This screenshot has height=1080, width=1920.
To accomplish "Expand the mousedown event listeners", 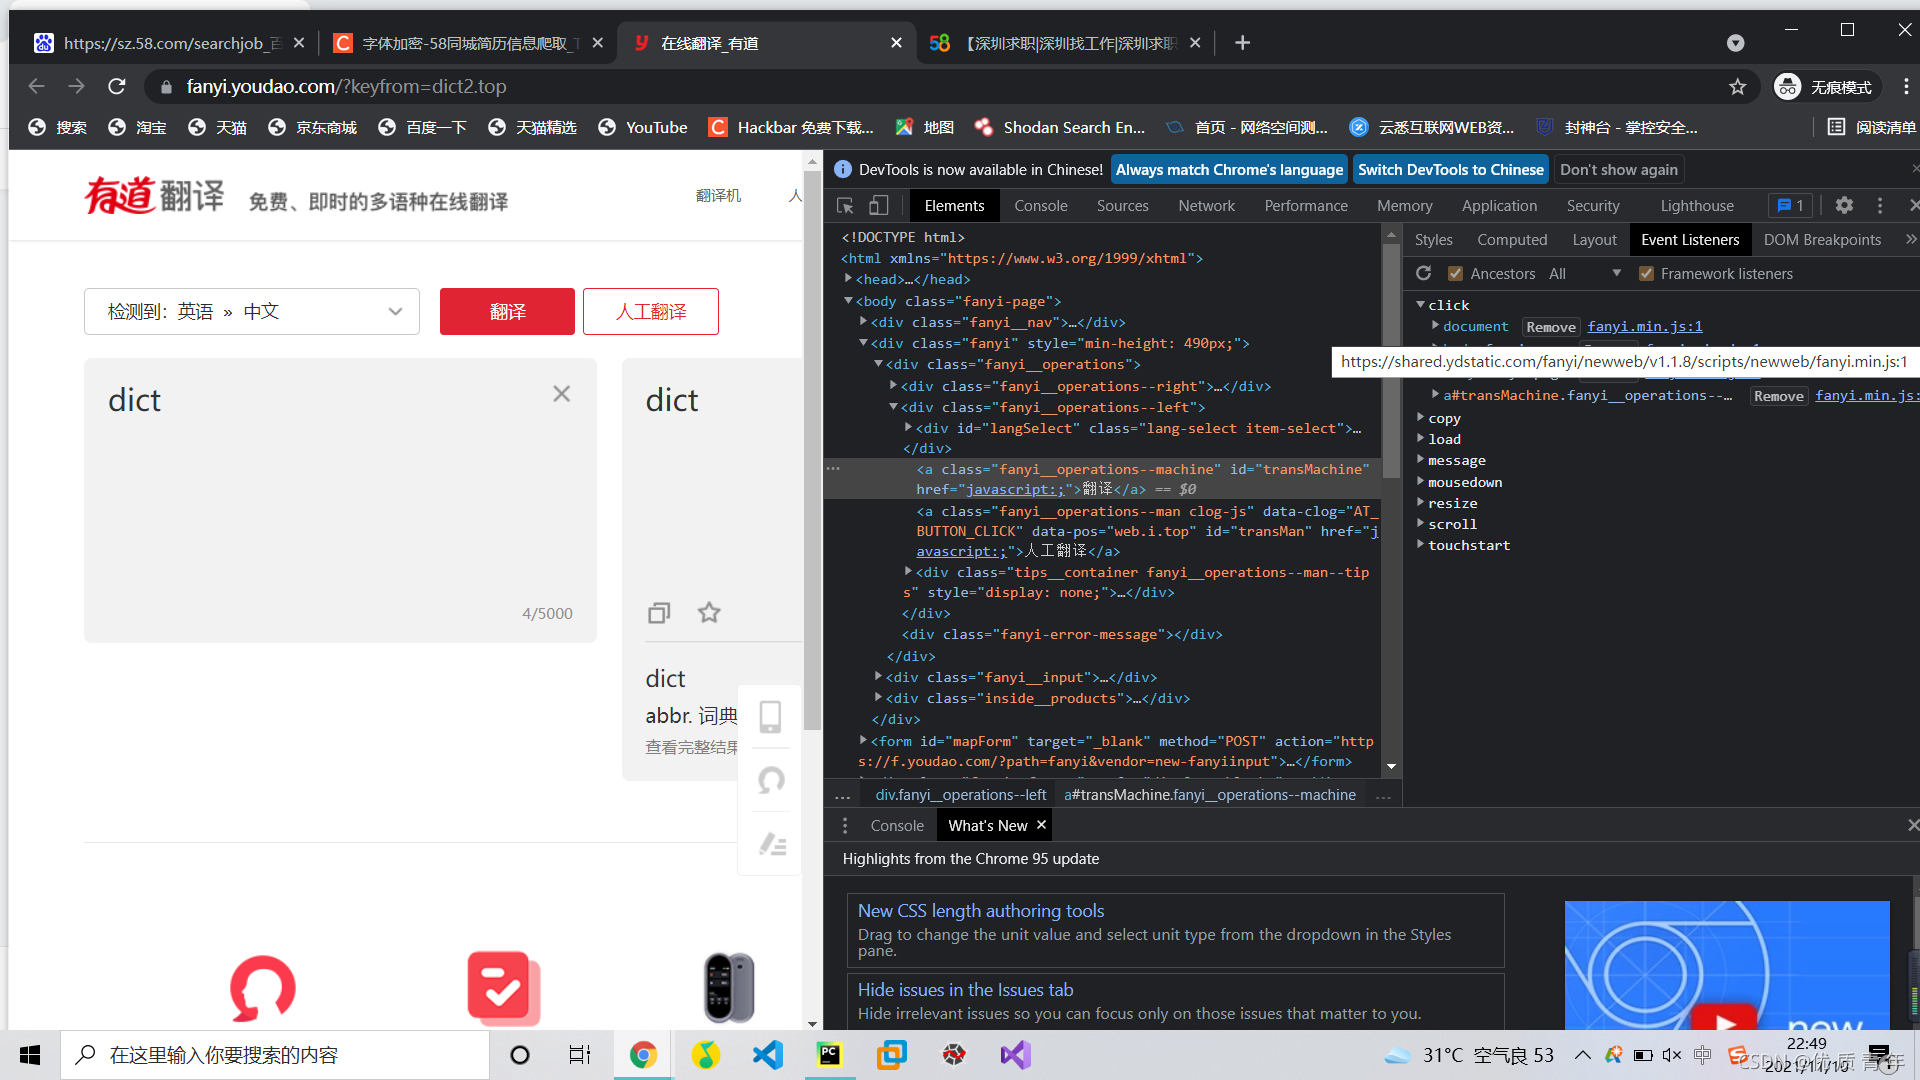I will [1420, 482].
